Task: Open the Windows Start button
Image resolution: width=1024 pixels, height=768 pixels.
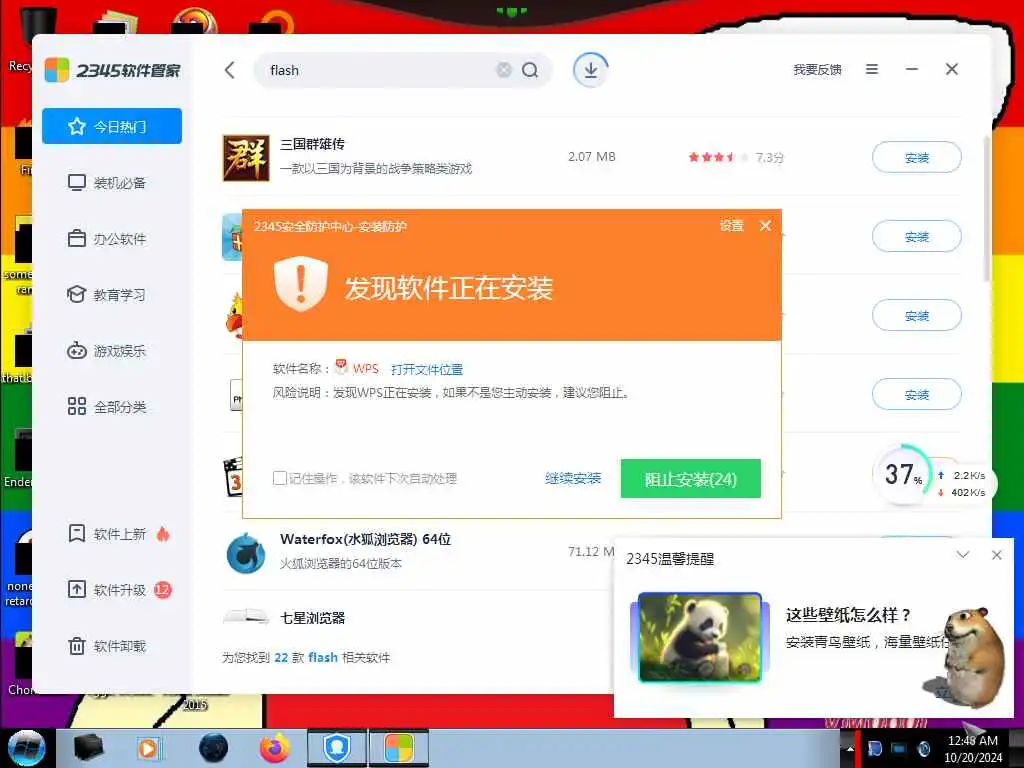Action: (27, 748)
